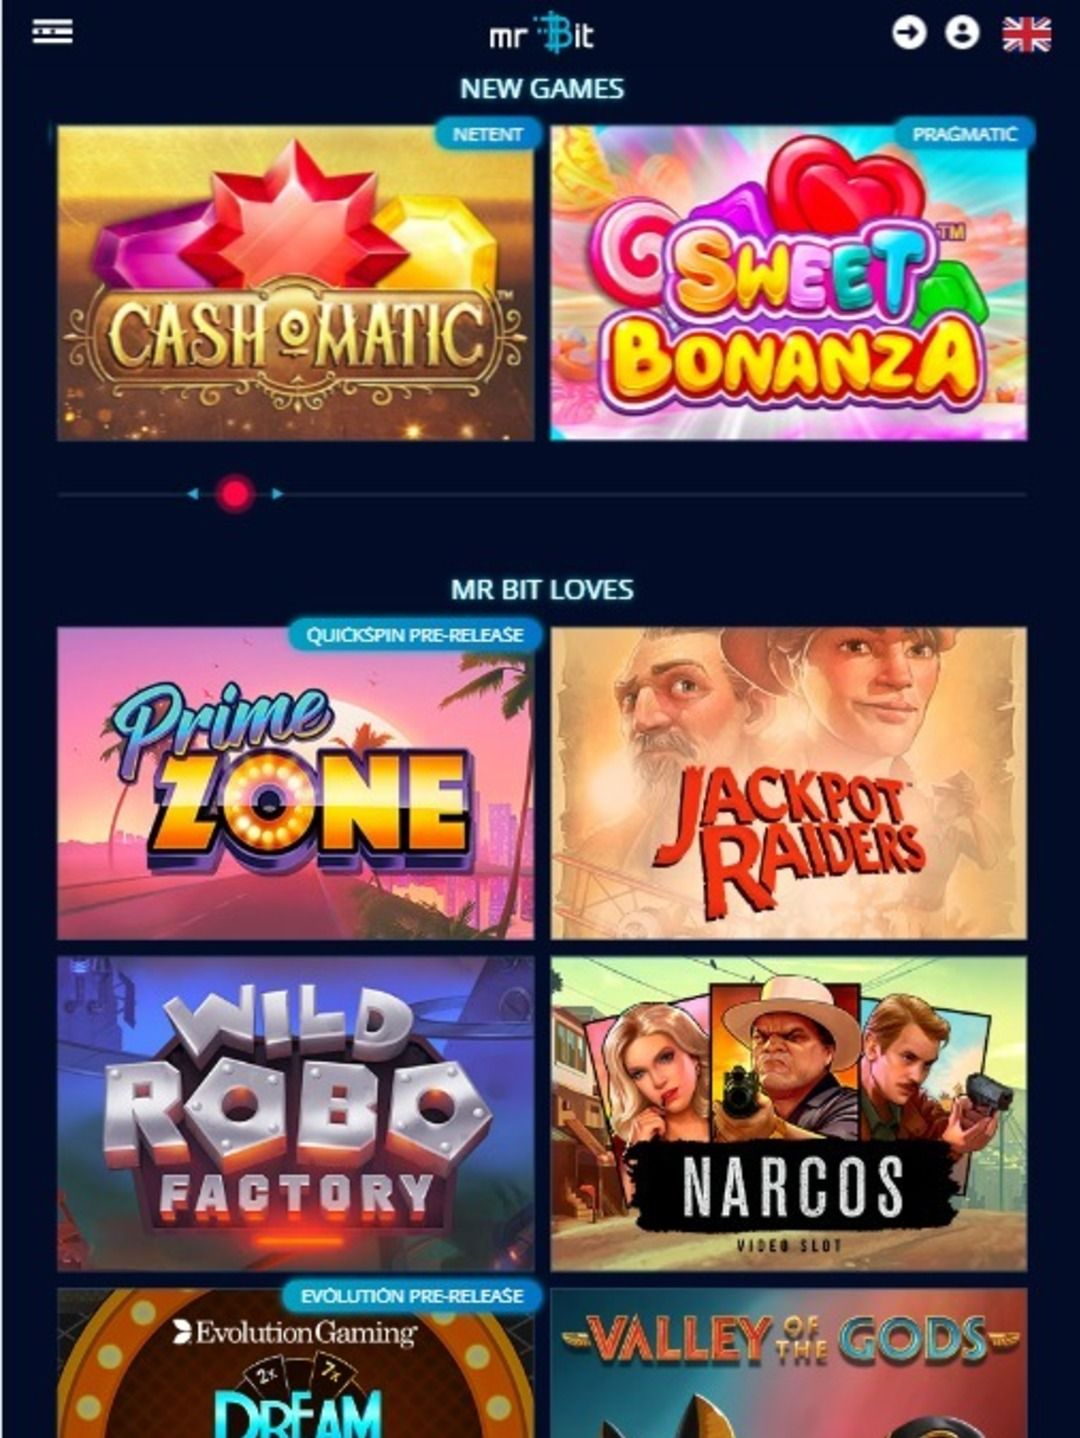Open the user account profile icon
Image resolution: width=1080 pixels, height=1438 pixels.
[x=962, y=33]
